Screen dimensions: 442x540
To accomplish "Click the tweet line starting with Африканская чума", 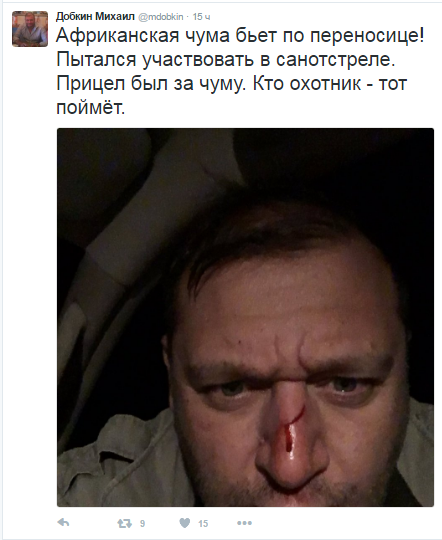I will point(240,35).
